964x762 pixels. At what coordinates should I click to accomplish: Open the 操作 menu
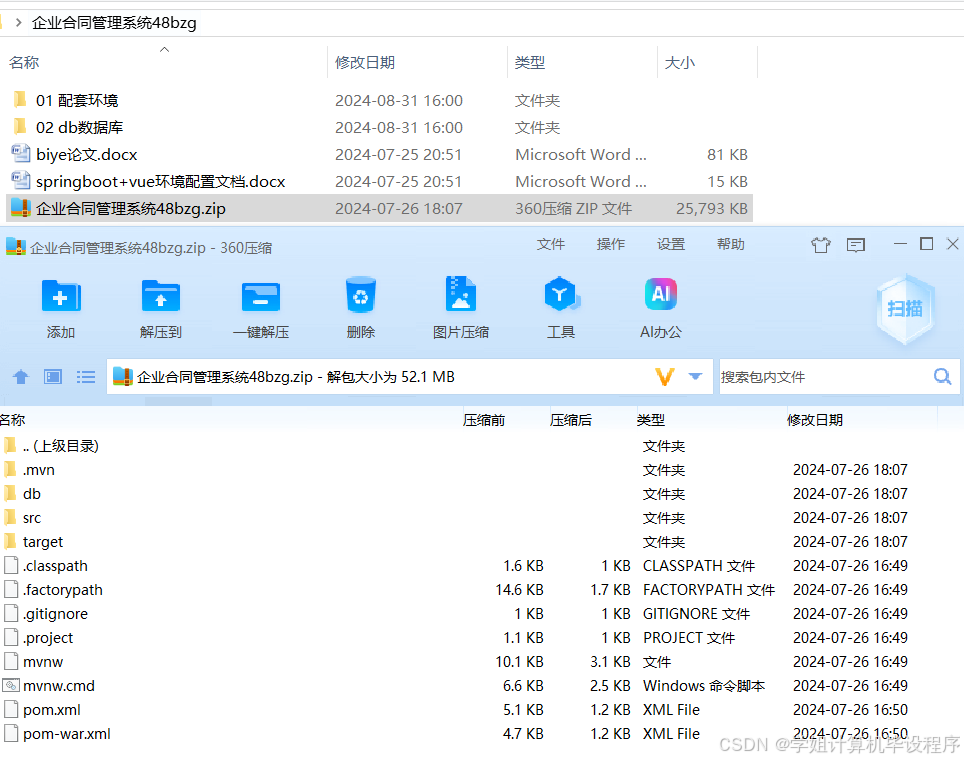pyautogui.click(x=610, y=244)
